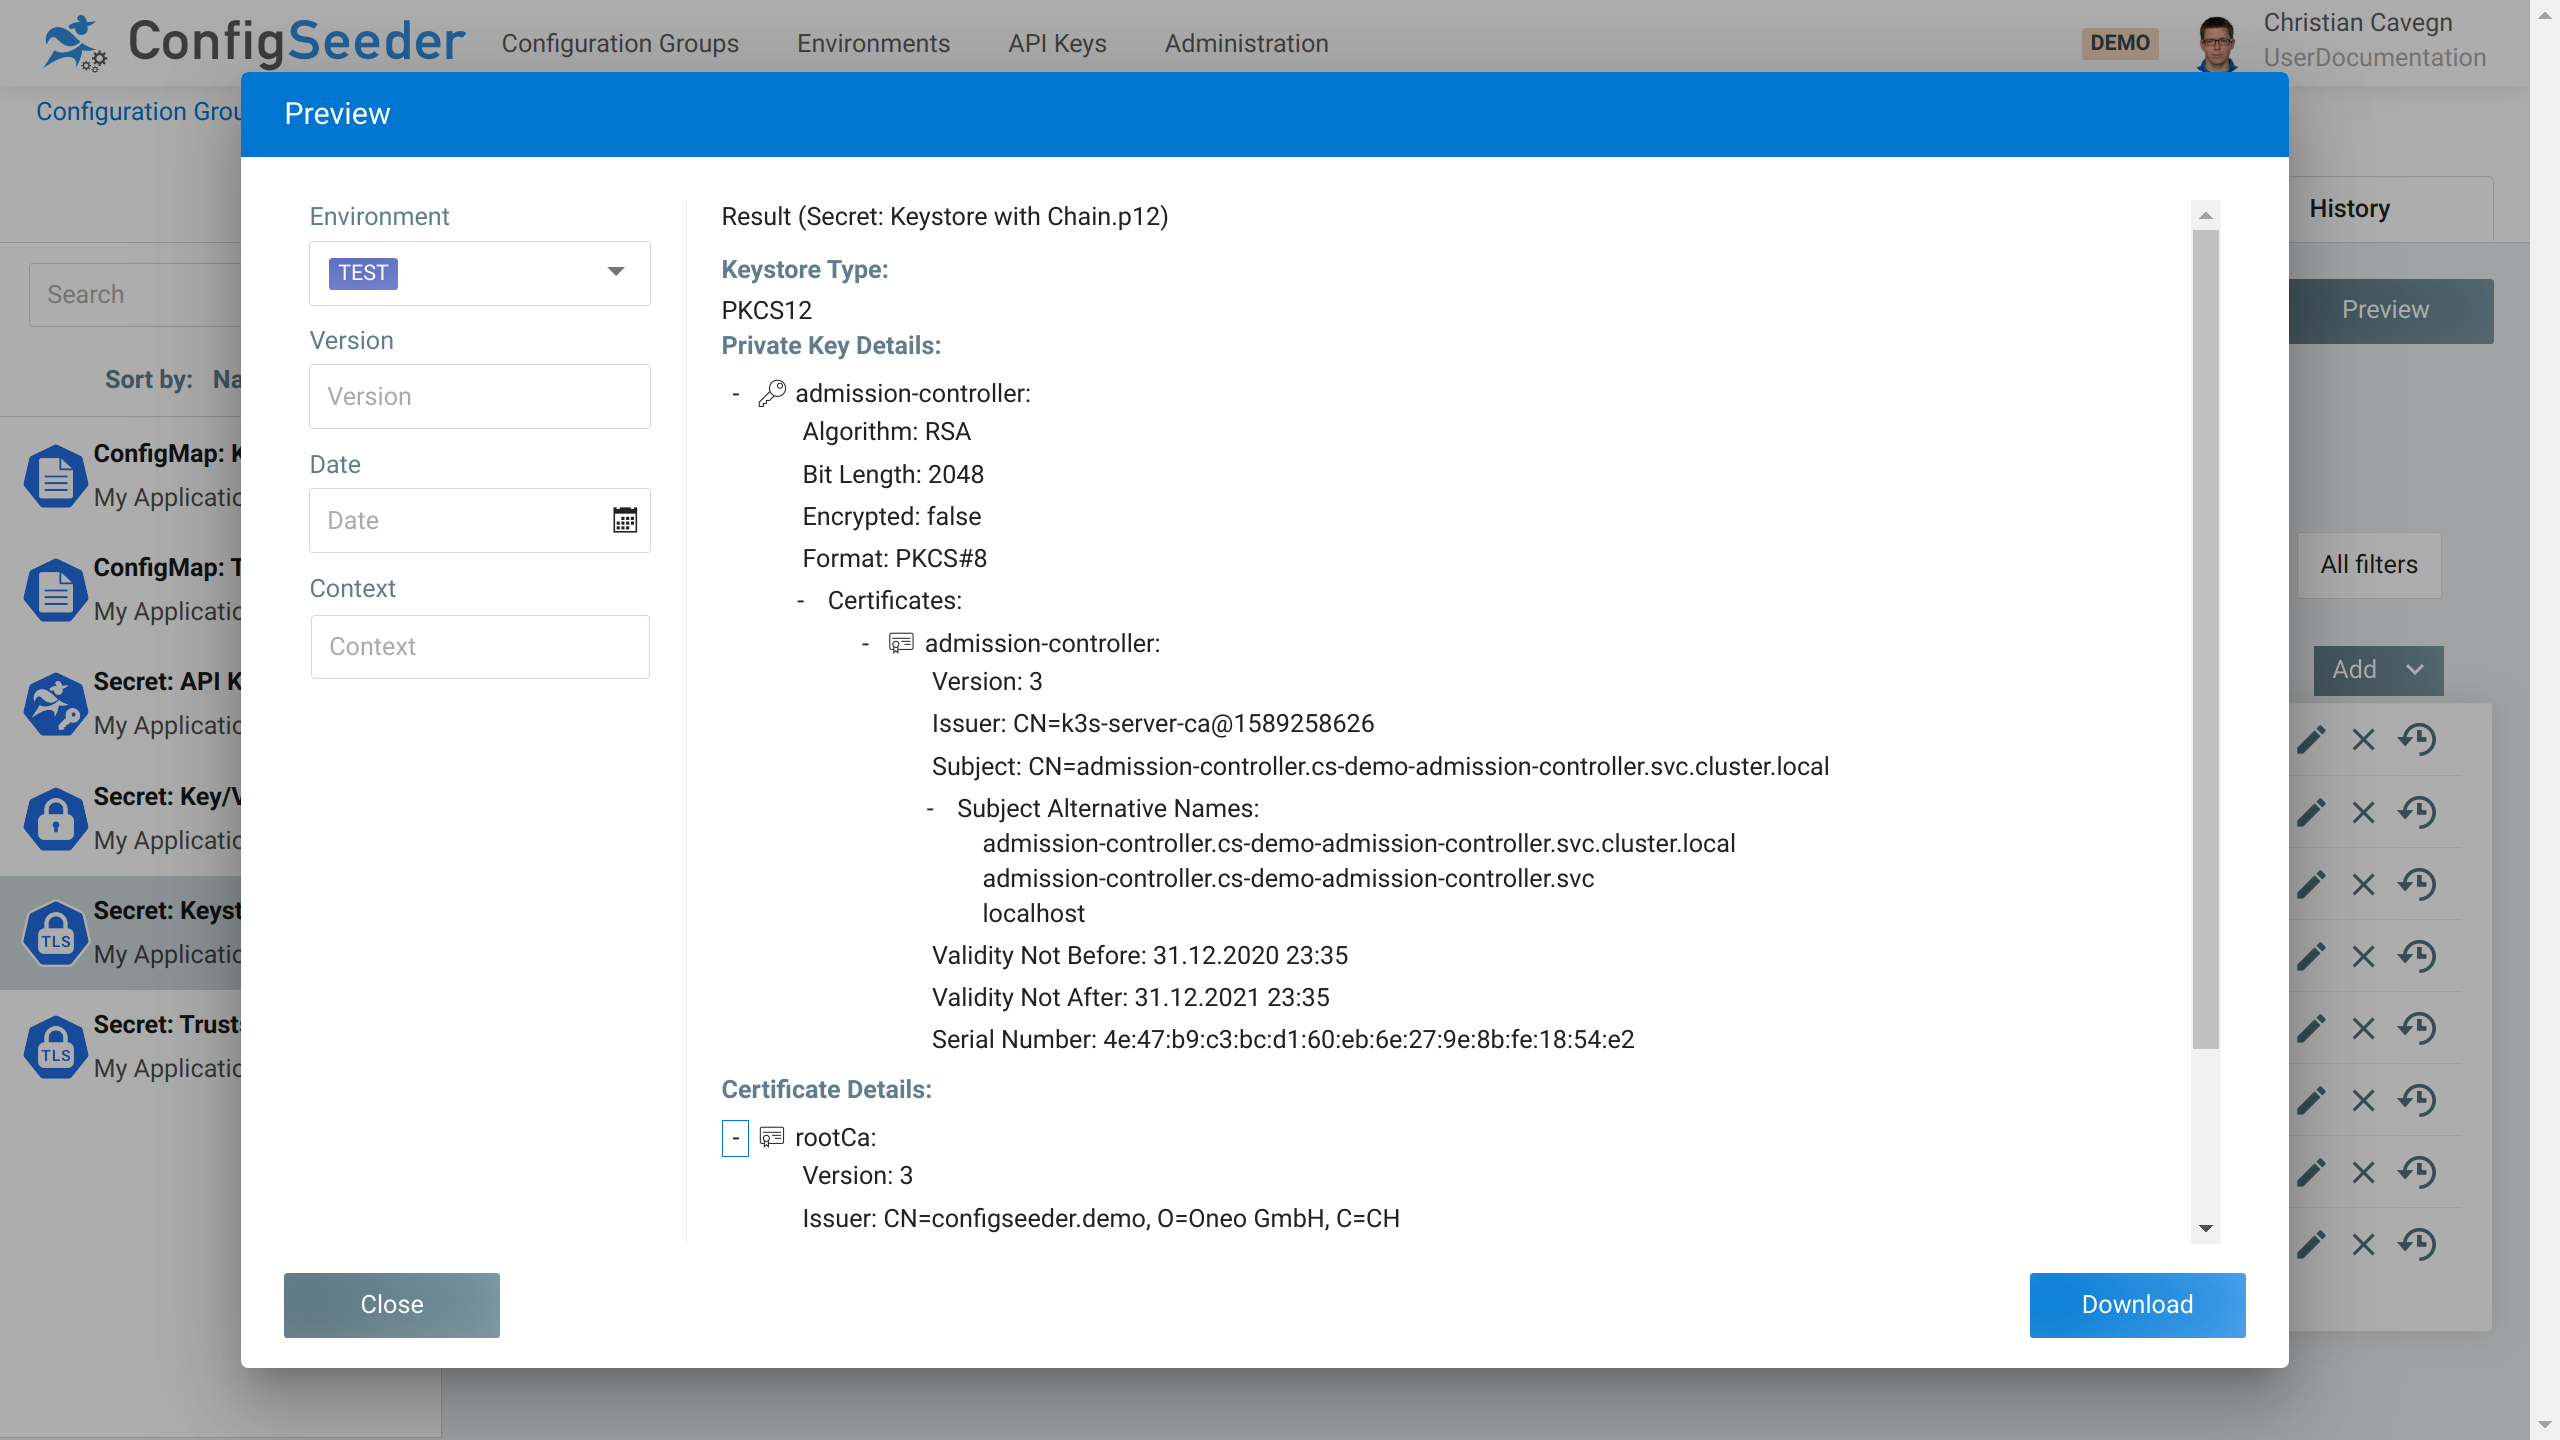Open the edit pencil icon on the top history row

tap(2311, 740)
